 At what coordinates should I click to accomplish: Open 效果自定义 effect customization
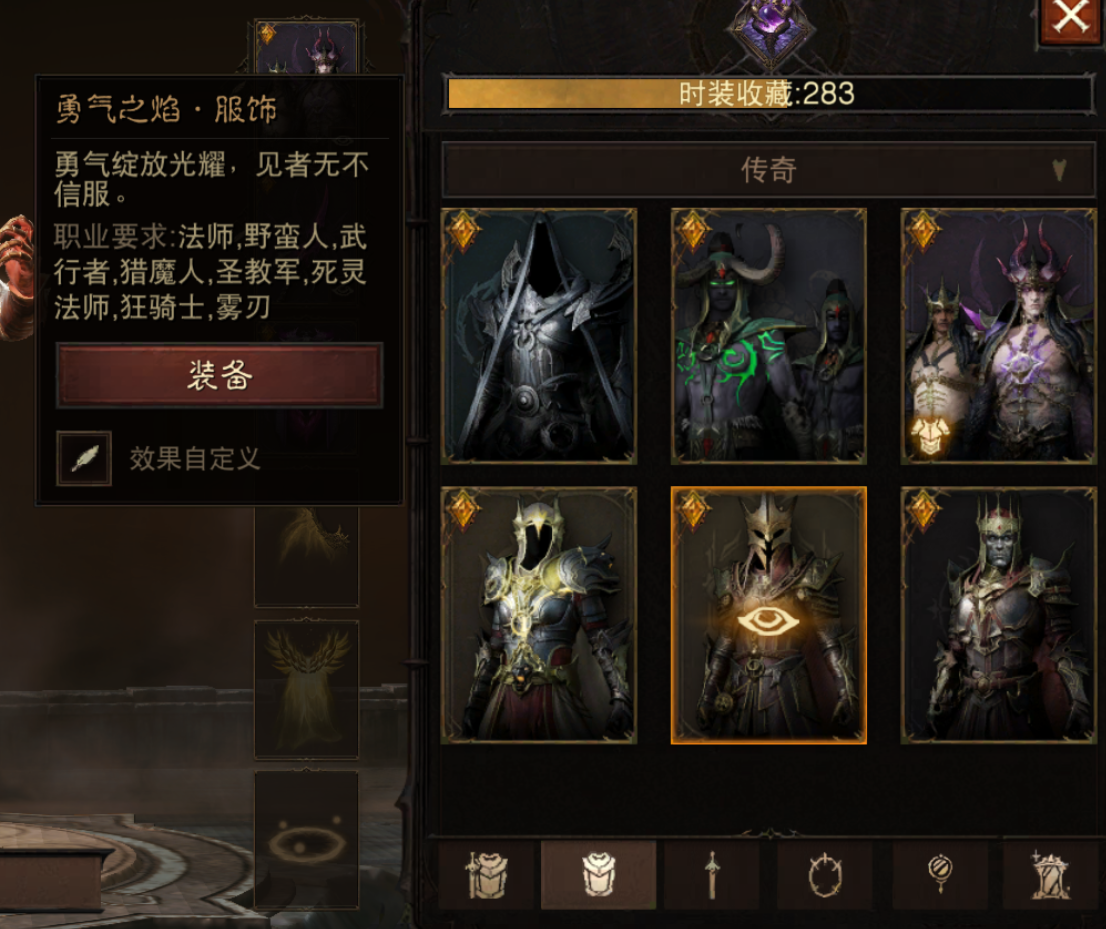click(x=195, y=459)
